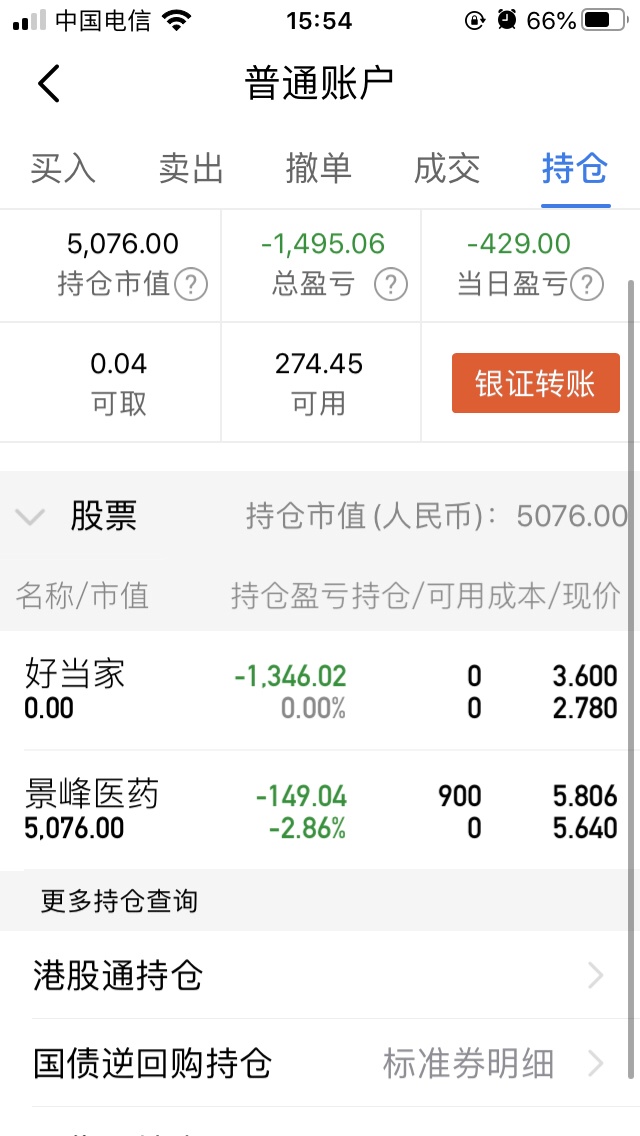Image resolution: width=640 pixels, height=1136 pixels.
Task: Switch to the 卖出 tab
Action: tap(191, 169)
